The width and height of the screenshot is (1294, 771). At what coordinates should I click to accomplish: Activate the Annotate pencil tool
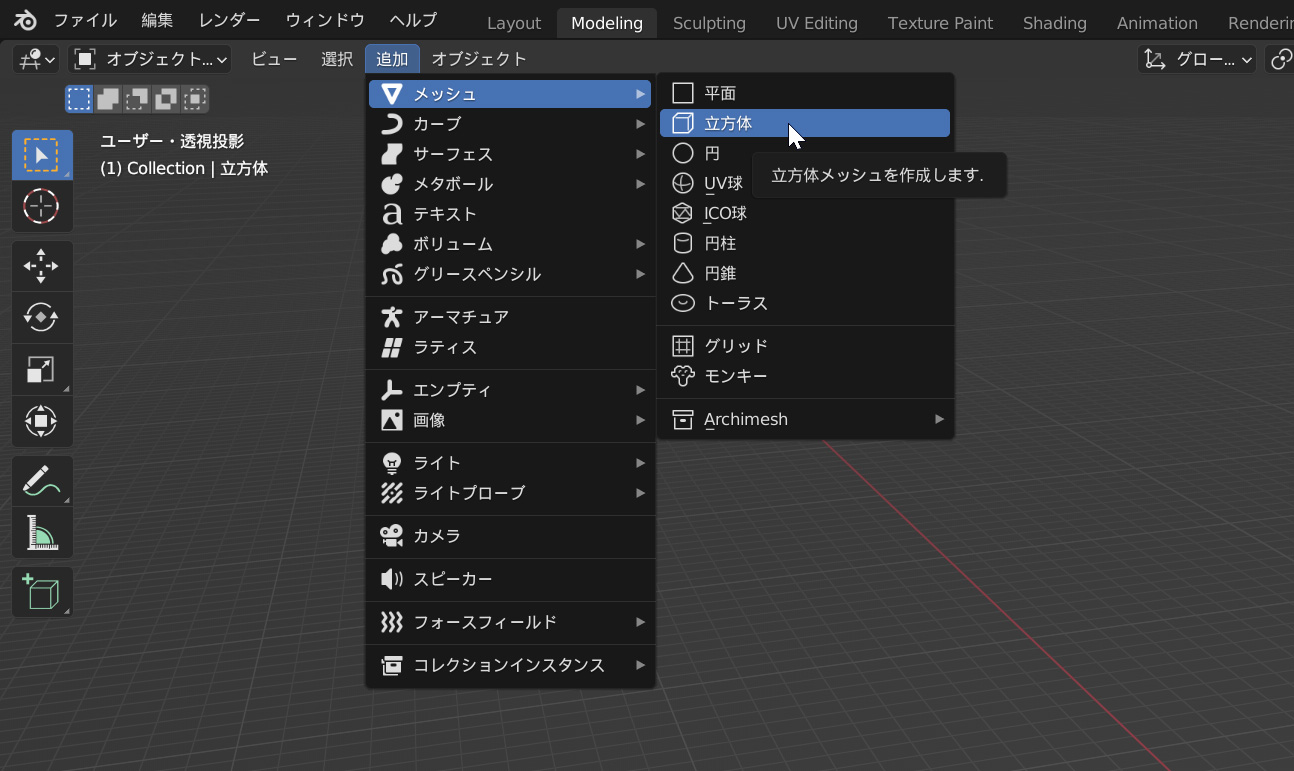click(41, 481)
